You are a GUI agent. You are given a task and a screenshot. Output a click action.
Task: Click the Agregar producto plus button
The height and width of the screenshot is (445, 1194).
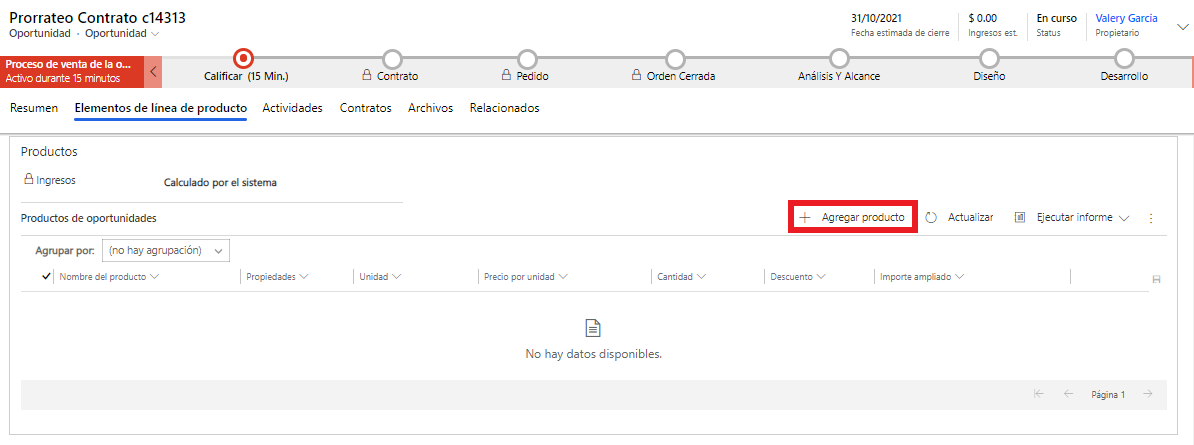805,217
